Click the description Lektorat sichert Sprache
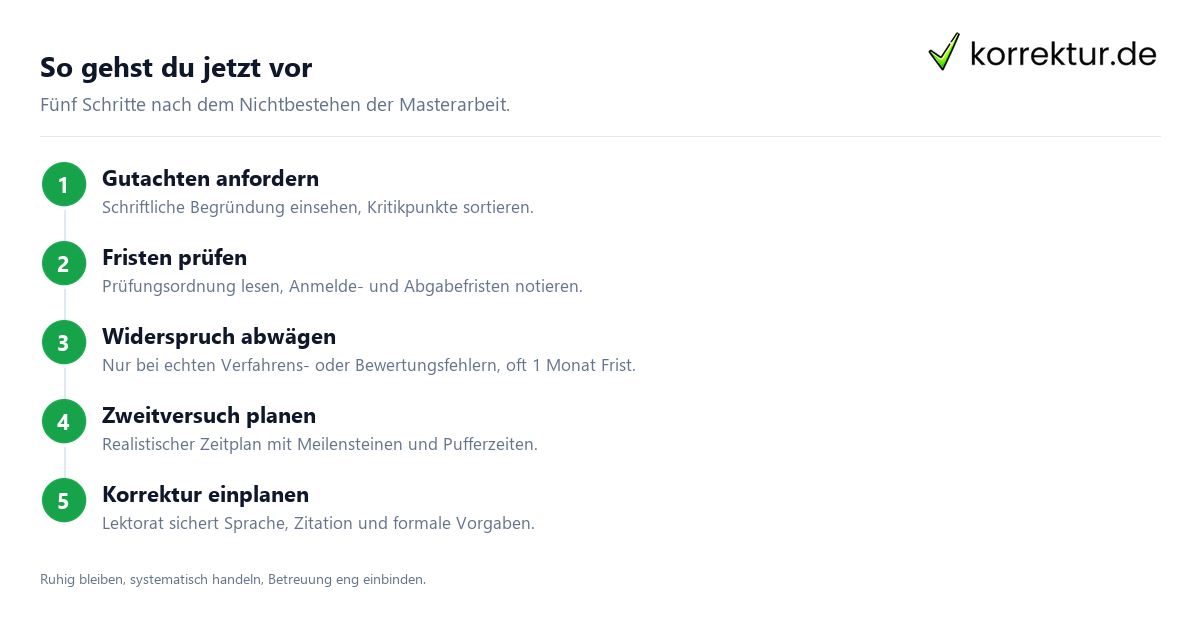This screenshot has height=630, width=1200. 318,524
